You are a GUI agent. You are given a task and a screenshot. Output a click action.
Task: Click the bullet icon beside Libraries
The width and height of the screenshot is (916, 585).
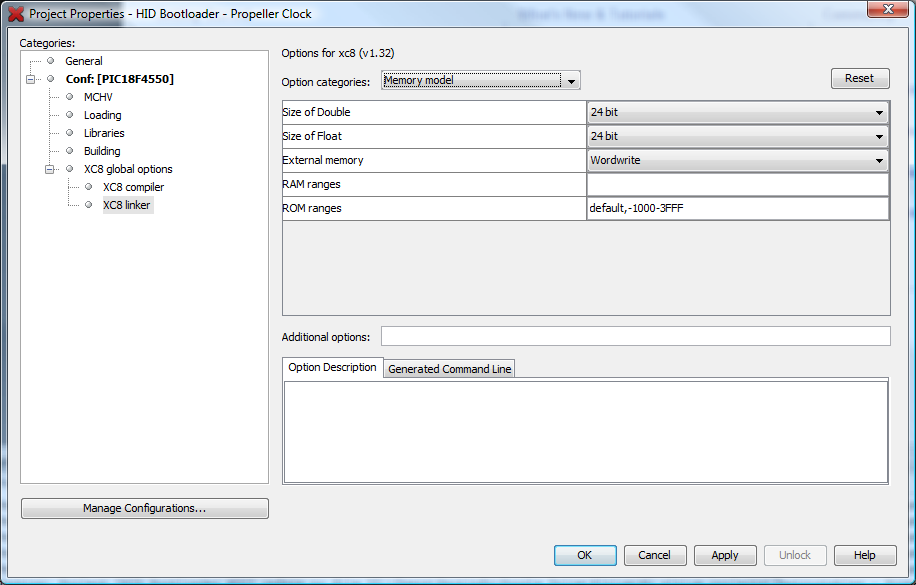pyautogui.click(x=70, y=133)
